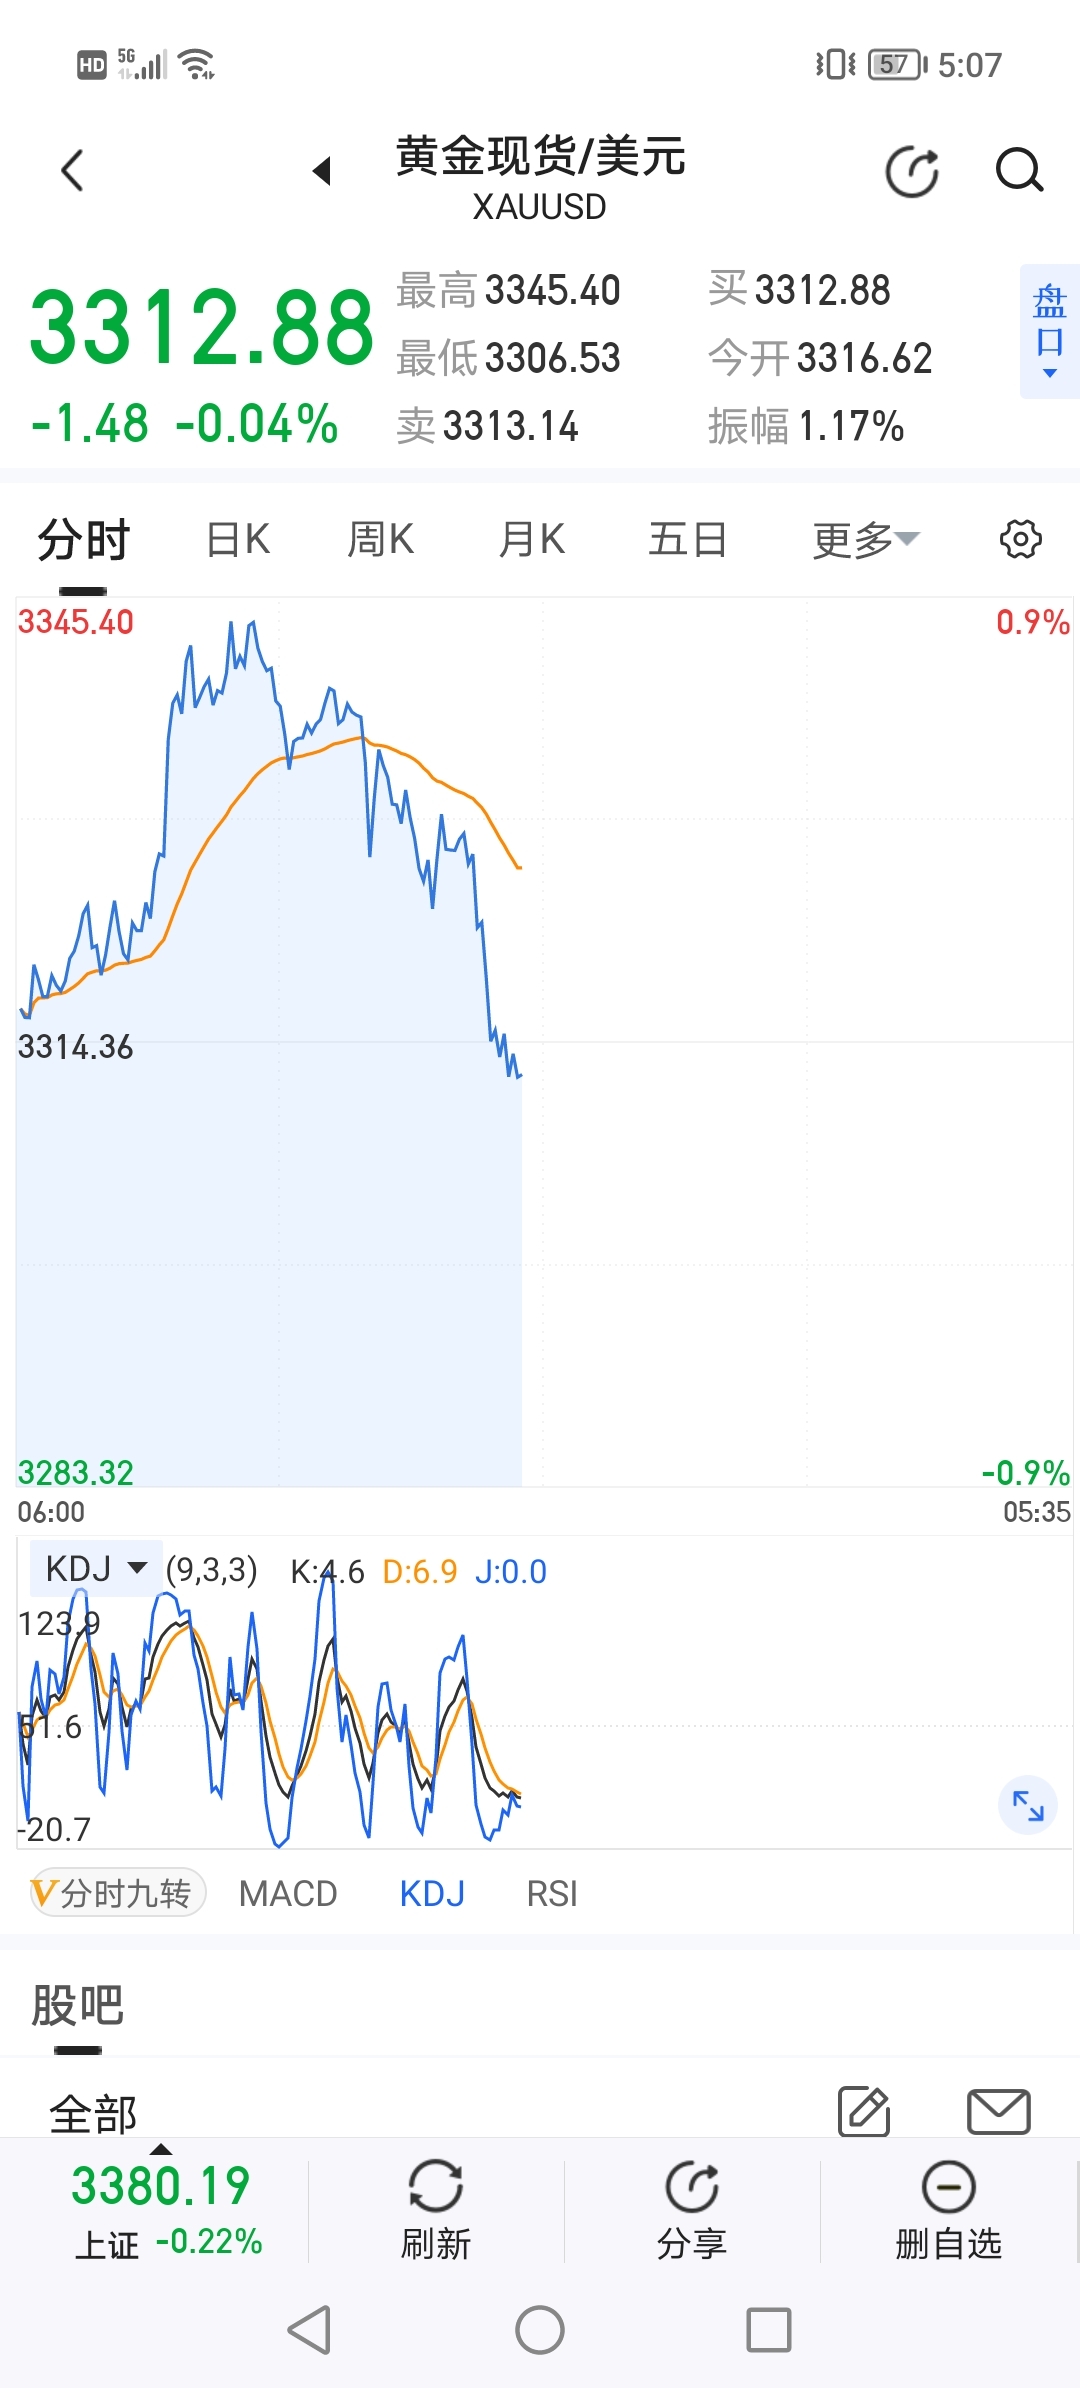Image resolution: width=1080 pixels, height=2388 pixels.
Task: Open the search magnifier icon
Action: pyautogui.click(x=1019, y=170)
